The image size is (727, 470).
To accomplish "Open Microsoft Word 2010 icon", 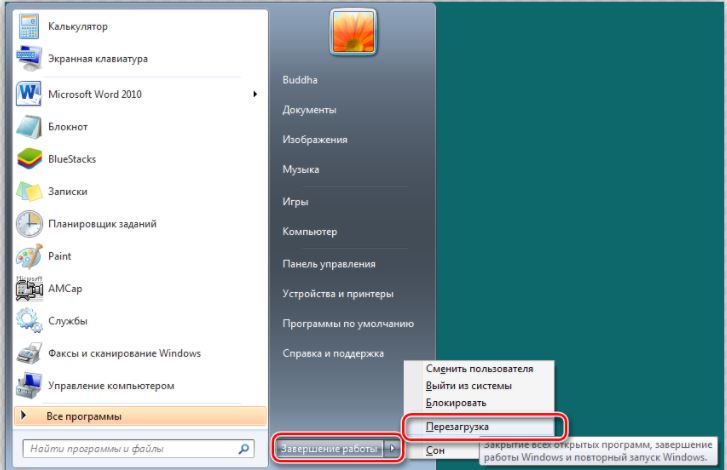I will (x=29, y=94).
